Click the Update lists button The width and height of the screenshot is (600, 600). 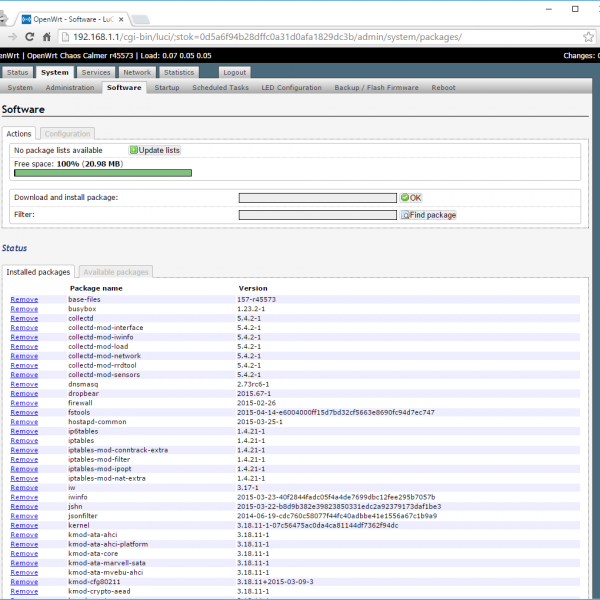(x=155, y=150)
